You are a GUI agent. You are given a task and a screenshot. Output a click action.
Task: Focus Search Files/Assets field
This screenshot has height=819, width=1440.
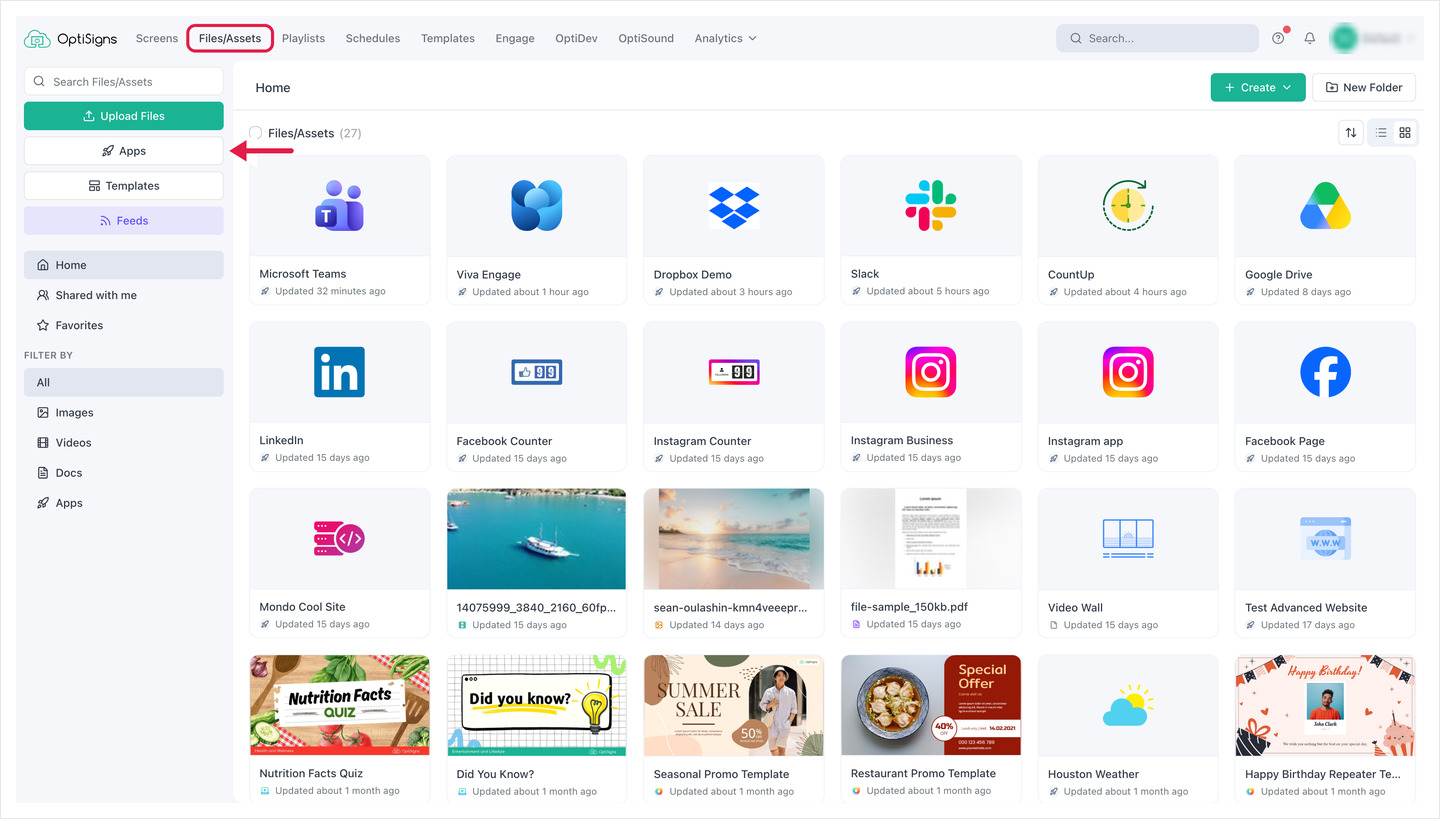coord(124,82)
